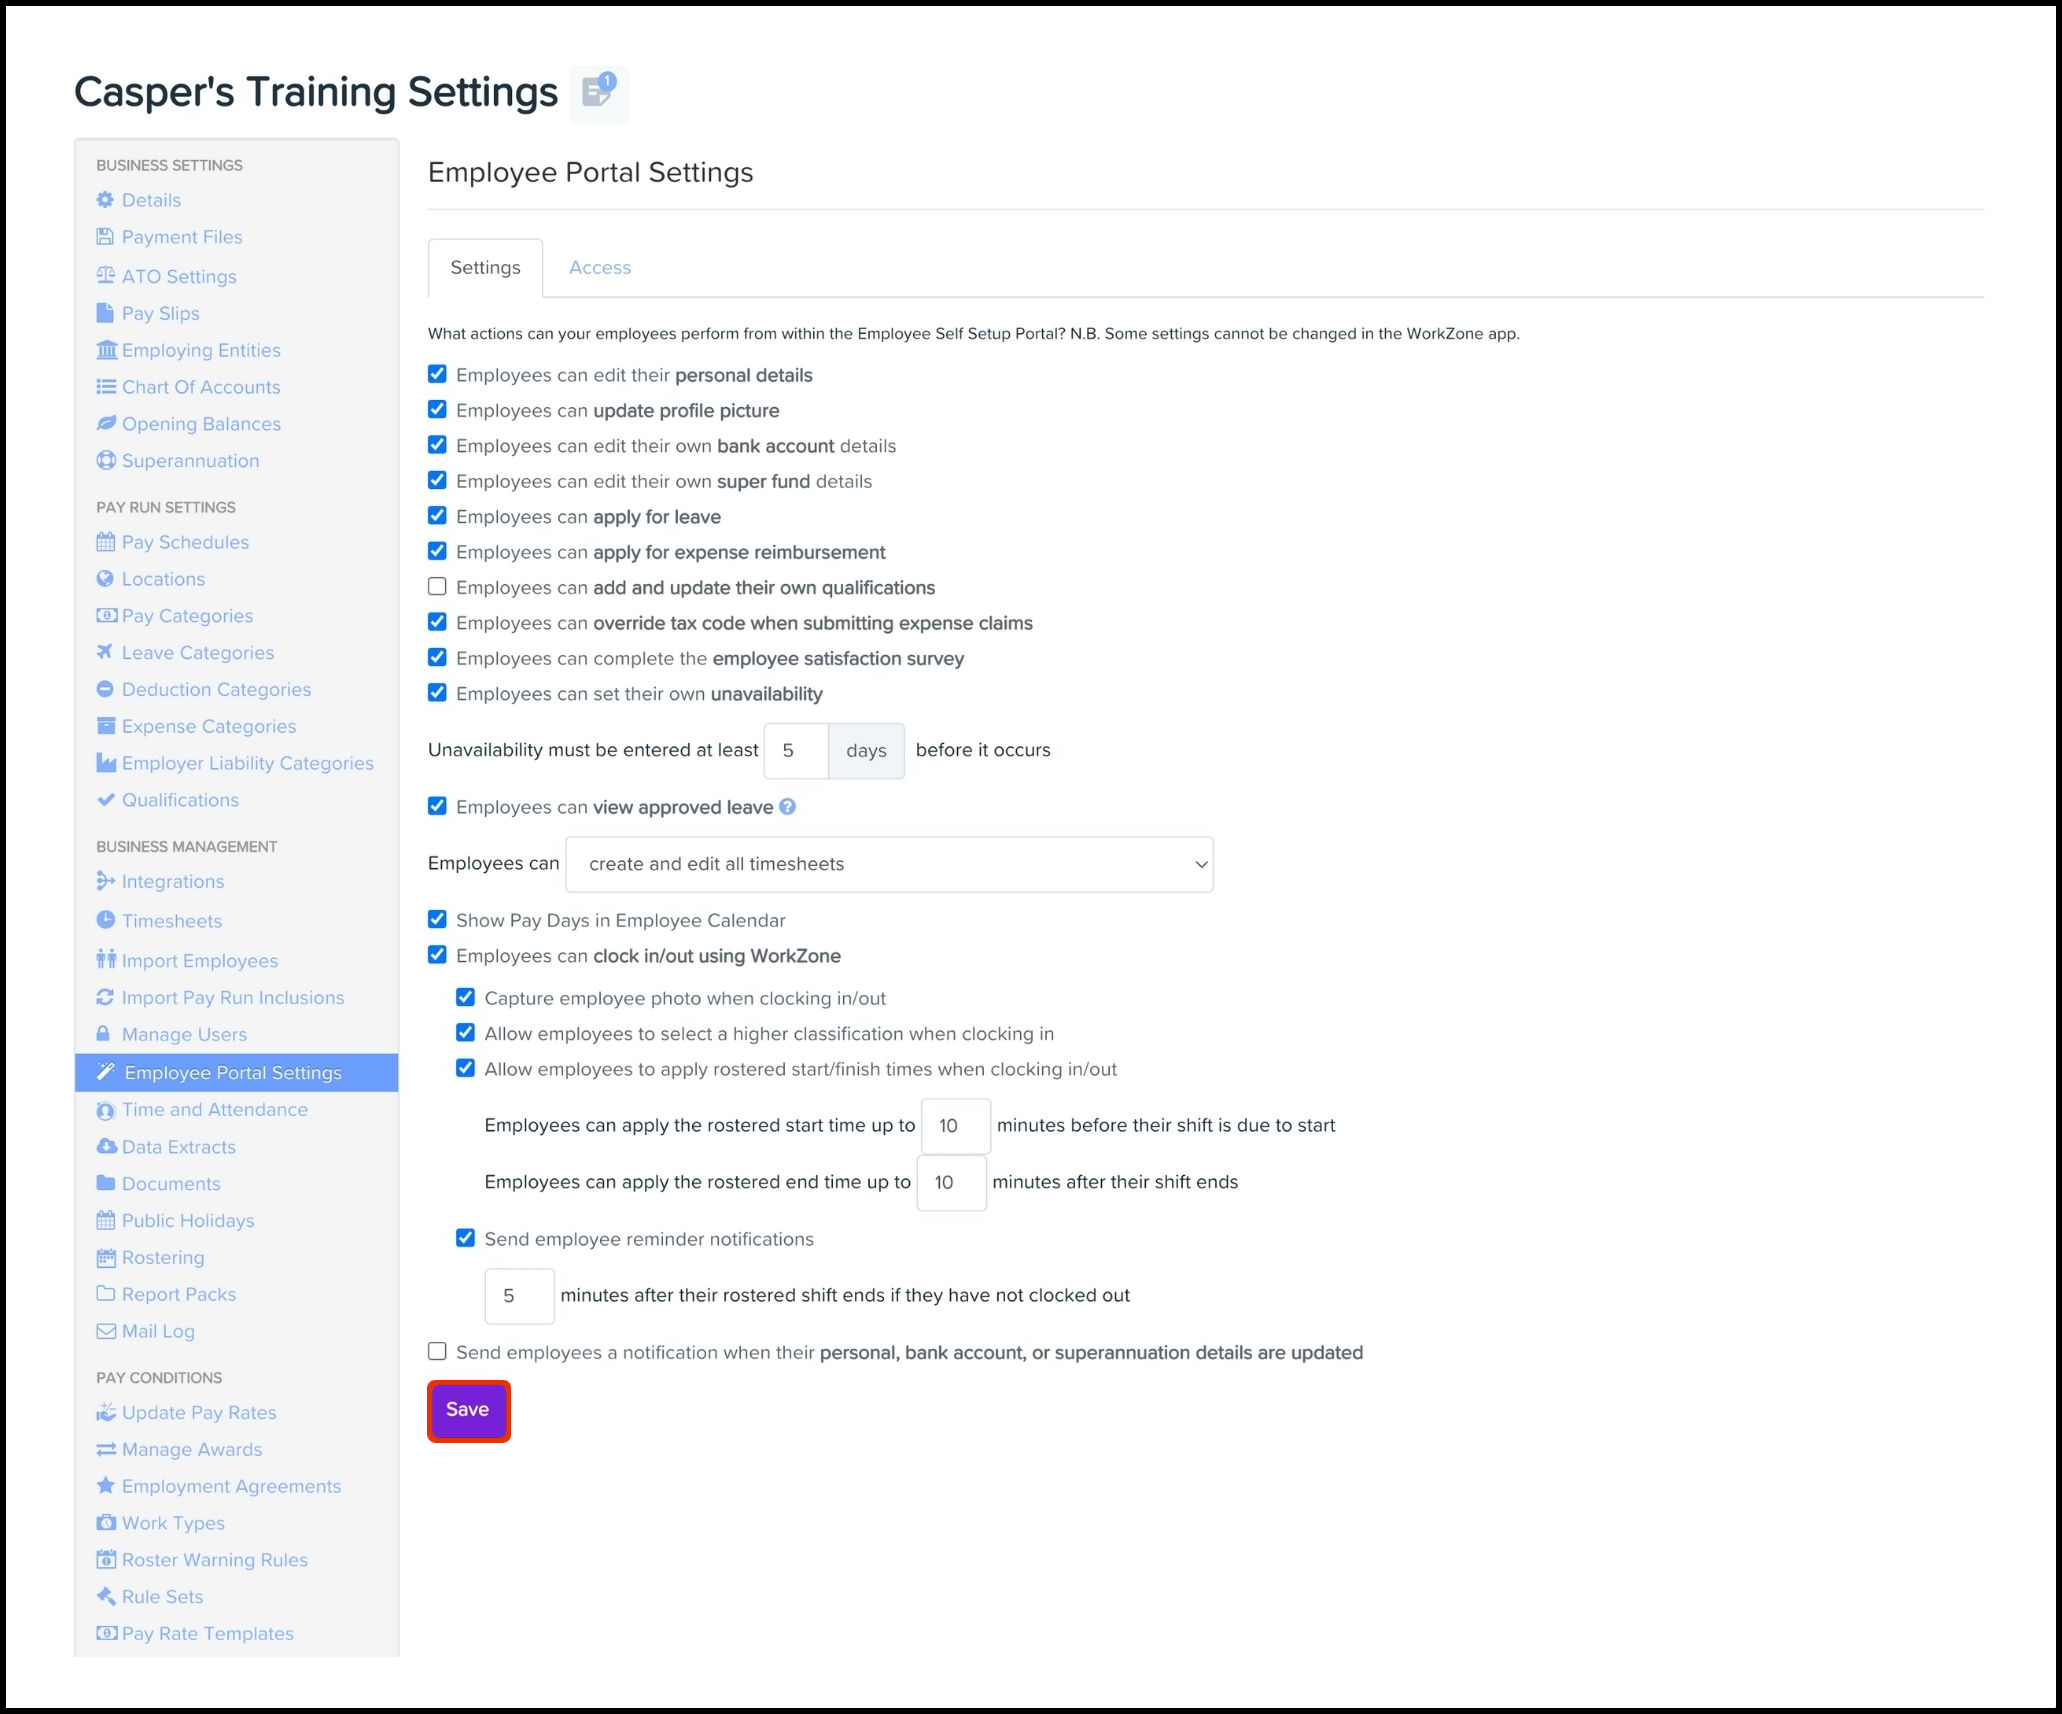Screen dimensions: 2062x1714
Task: Click the help icon next to view approved leave
Action: (x=787, y=807)
